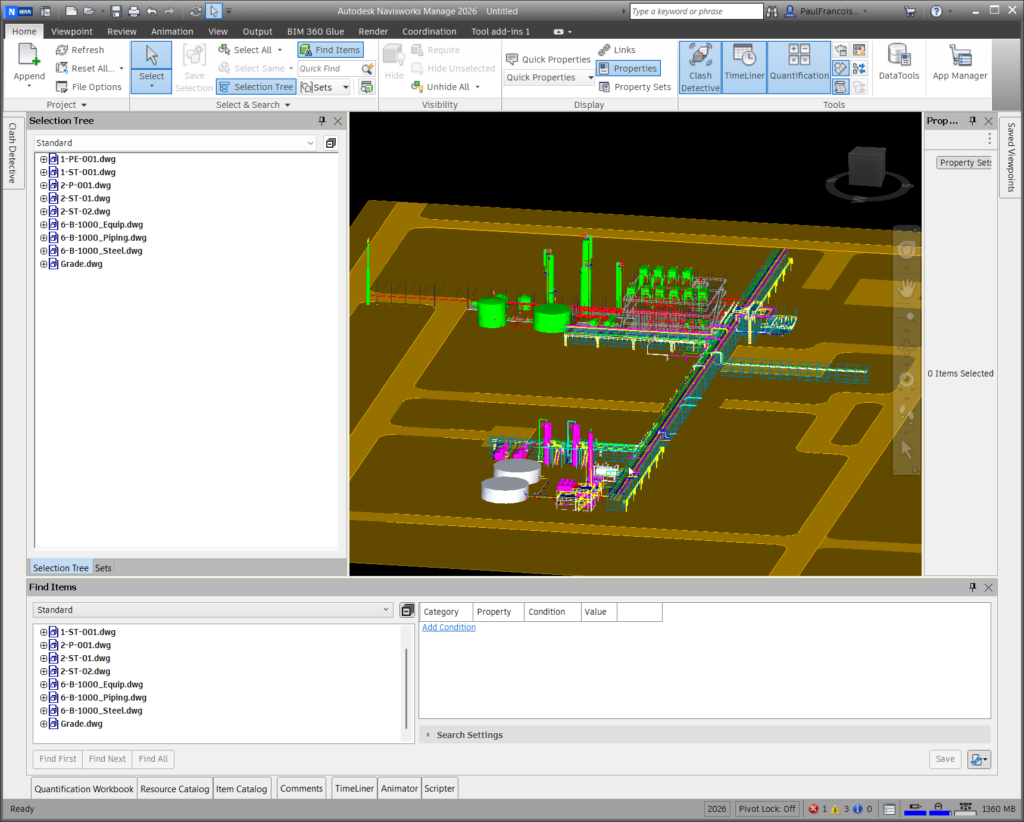Image resolution: width=1024 pixels, height=822 pixels.
Task: Click the keyword search field in title bar
Action: [696, 11]
